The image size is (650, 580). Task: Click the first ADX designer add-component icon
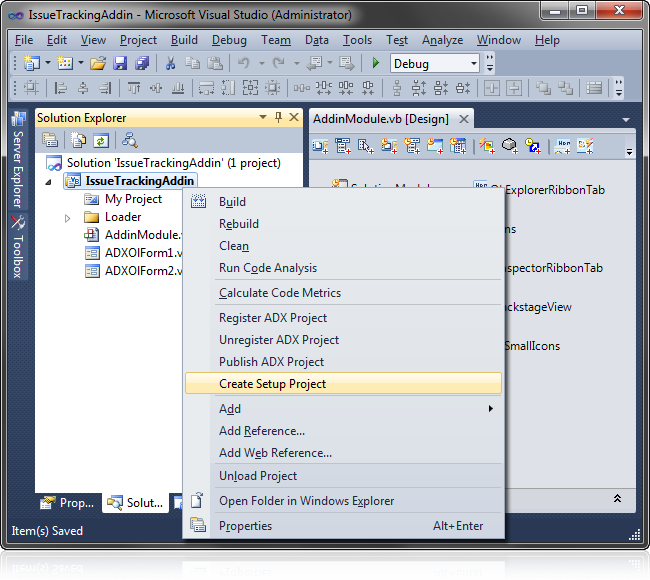pos(320,146)
